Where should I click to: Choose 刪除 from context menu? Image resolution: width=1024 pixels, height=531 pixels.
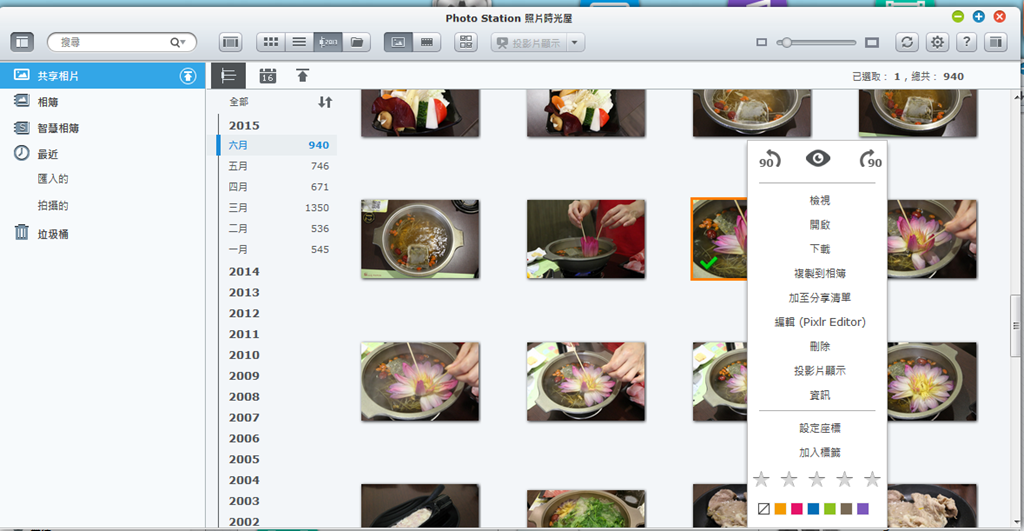(820, 346)
